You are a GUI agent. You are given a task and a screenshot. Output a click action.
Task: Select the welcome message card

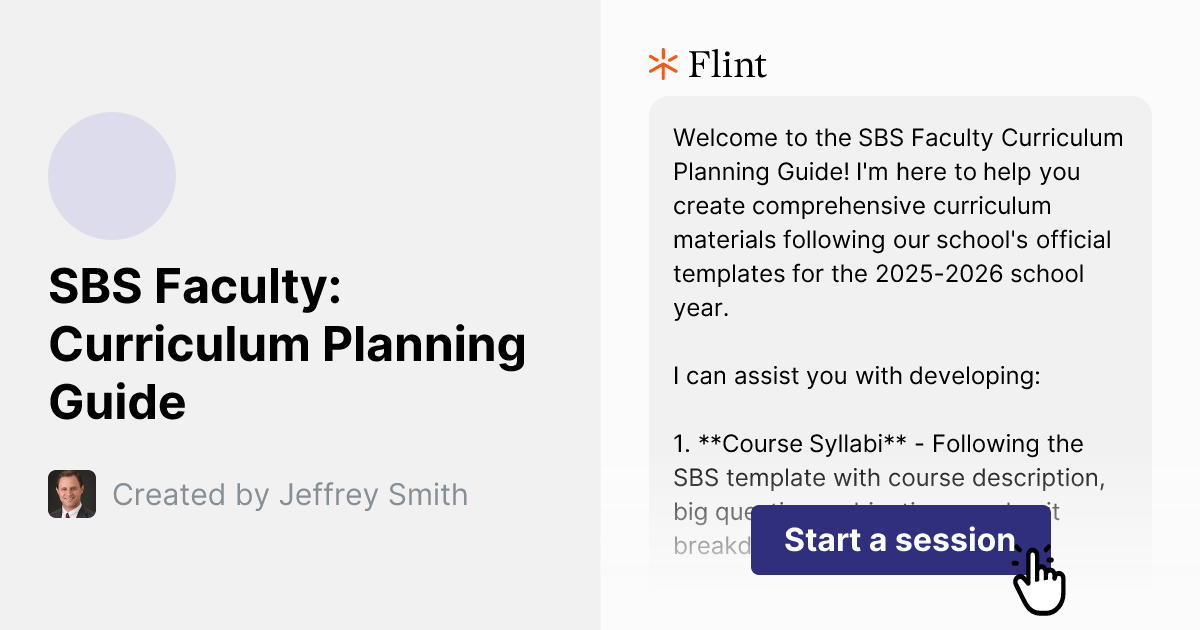(900, 300)
